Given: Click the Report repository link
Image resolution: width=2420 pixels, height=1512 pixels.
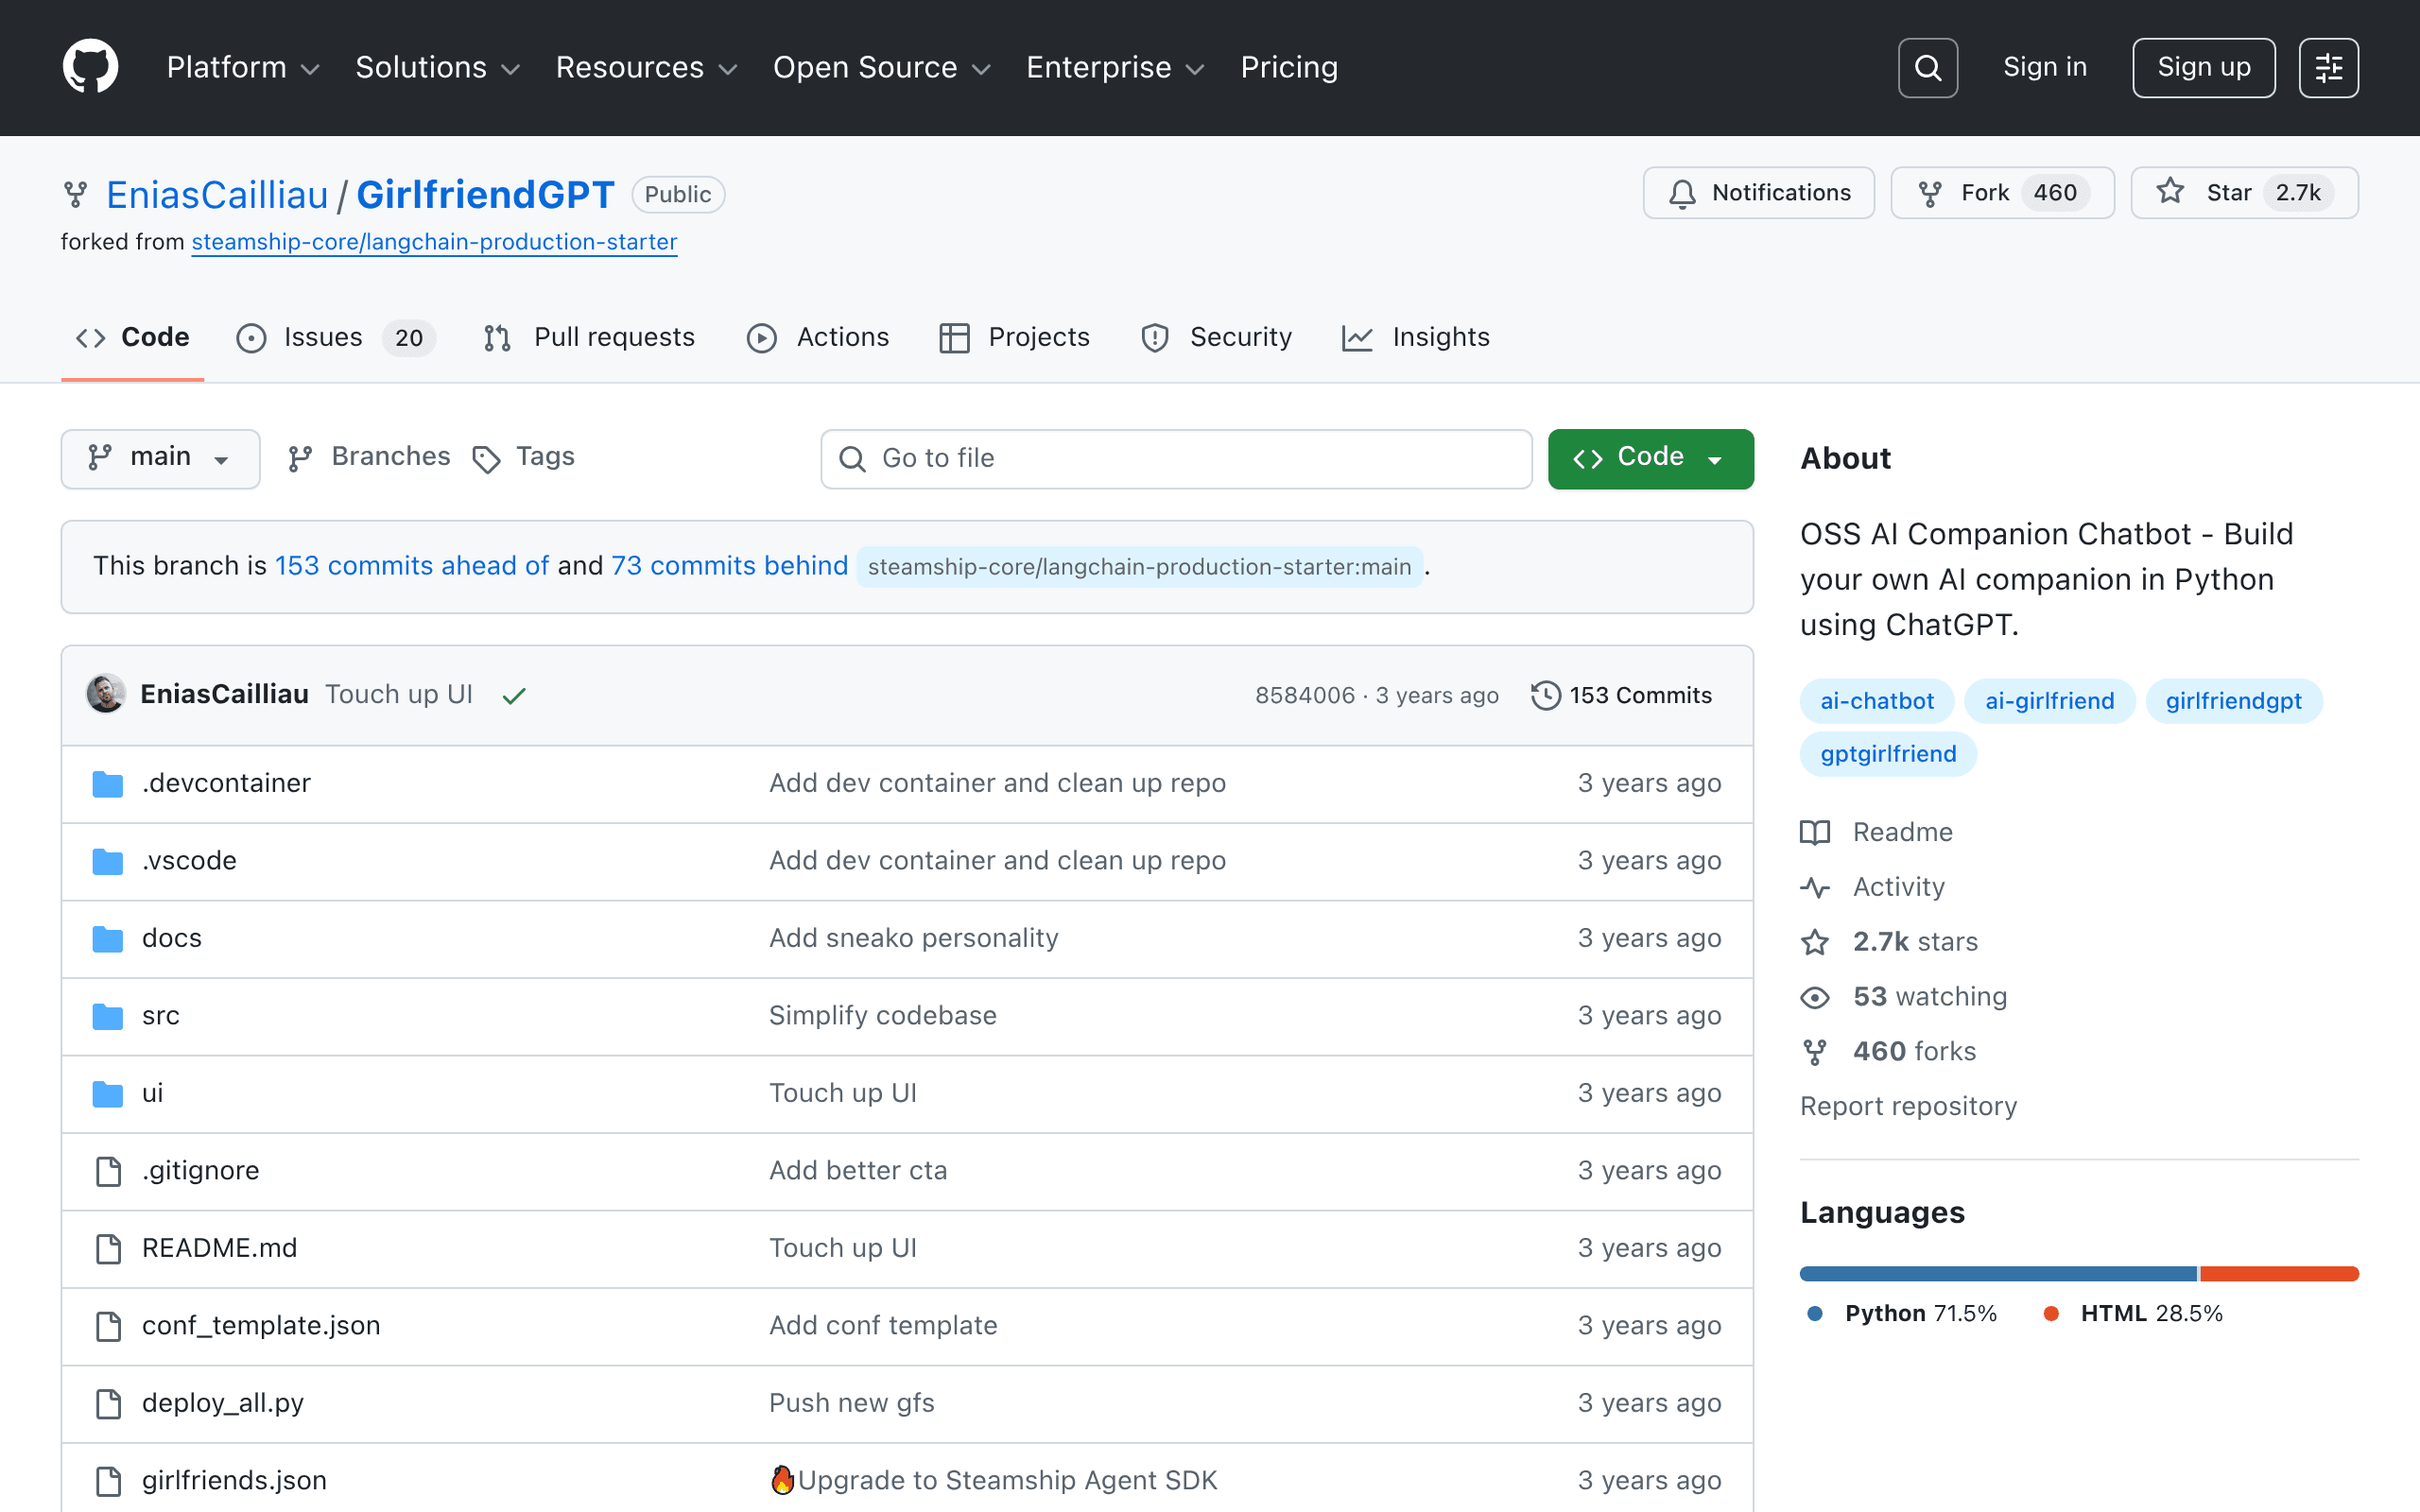Looking at the screenshot, I should pyautogui.click(x=1908, y=1106).
